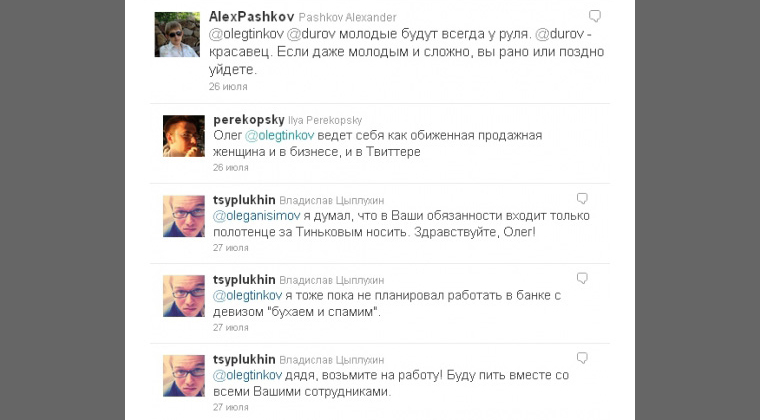This screenshot has width=760, height=420.
Task: Click @olegtinkov mention in "дядя" tweet
Action: tap(247, 375)
